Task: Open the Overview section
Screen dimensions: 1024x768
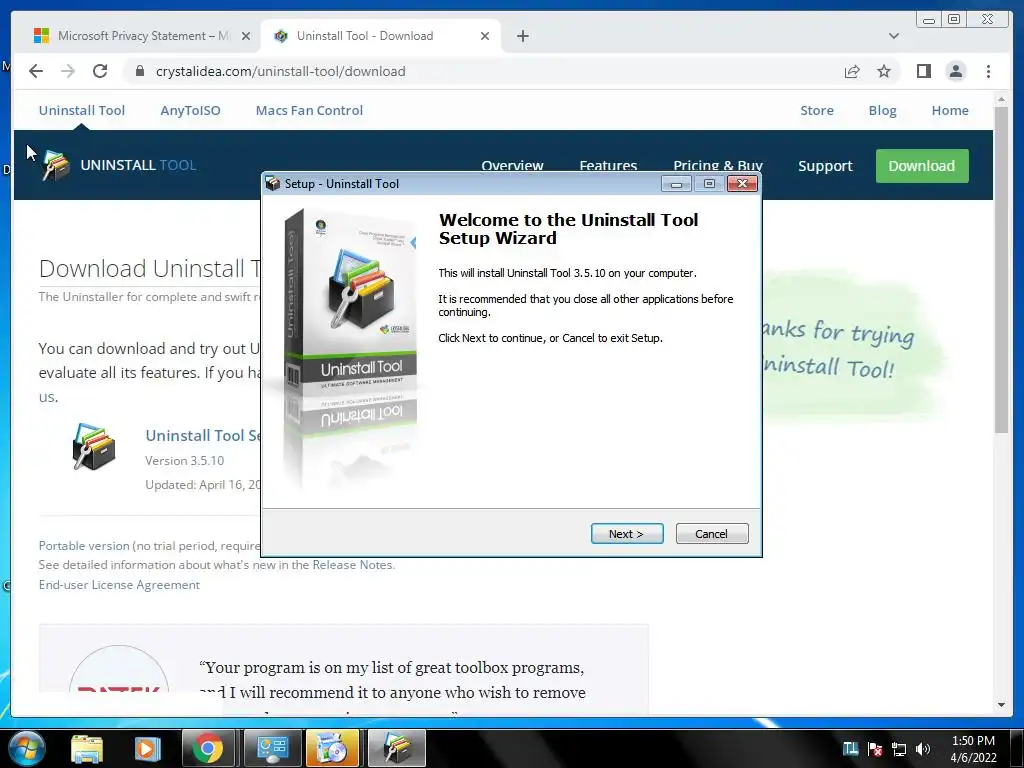Action: point(512,165)
